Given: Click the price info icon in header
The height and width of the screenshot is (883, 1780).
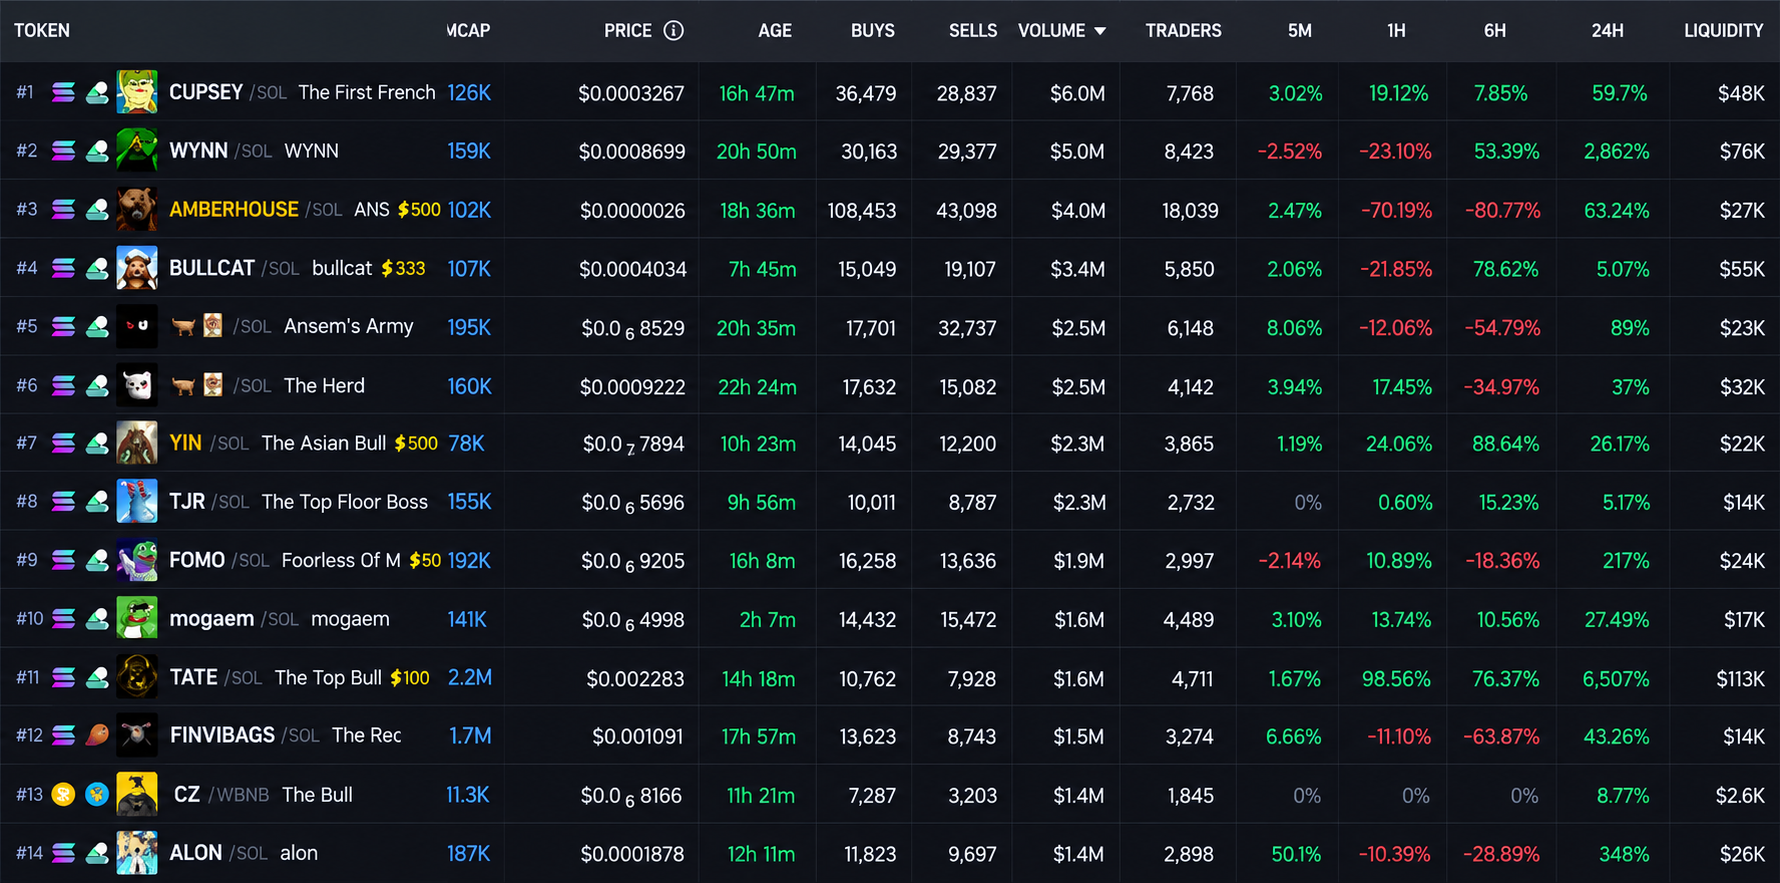Looking at the screenshot, I should pyautogui.click(x=674, y=31).
